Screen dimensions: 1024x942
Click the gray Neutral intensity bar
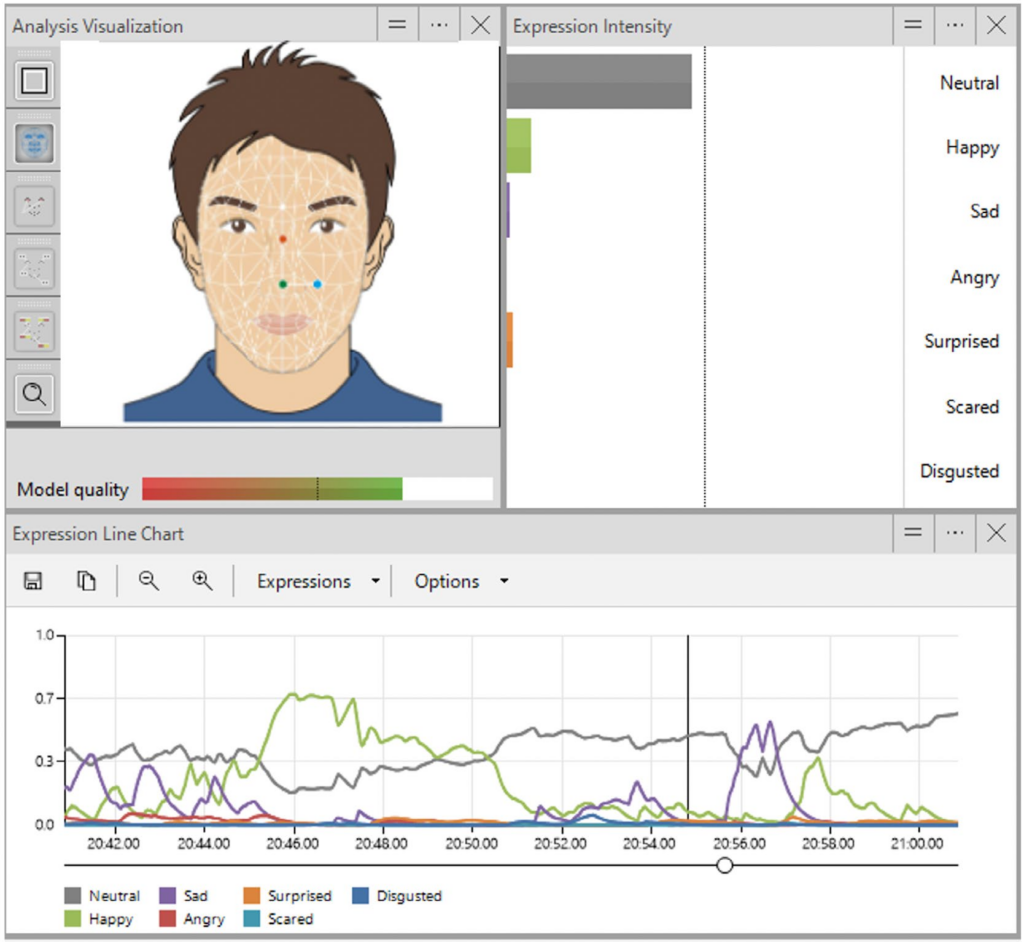point(599,81)
